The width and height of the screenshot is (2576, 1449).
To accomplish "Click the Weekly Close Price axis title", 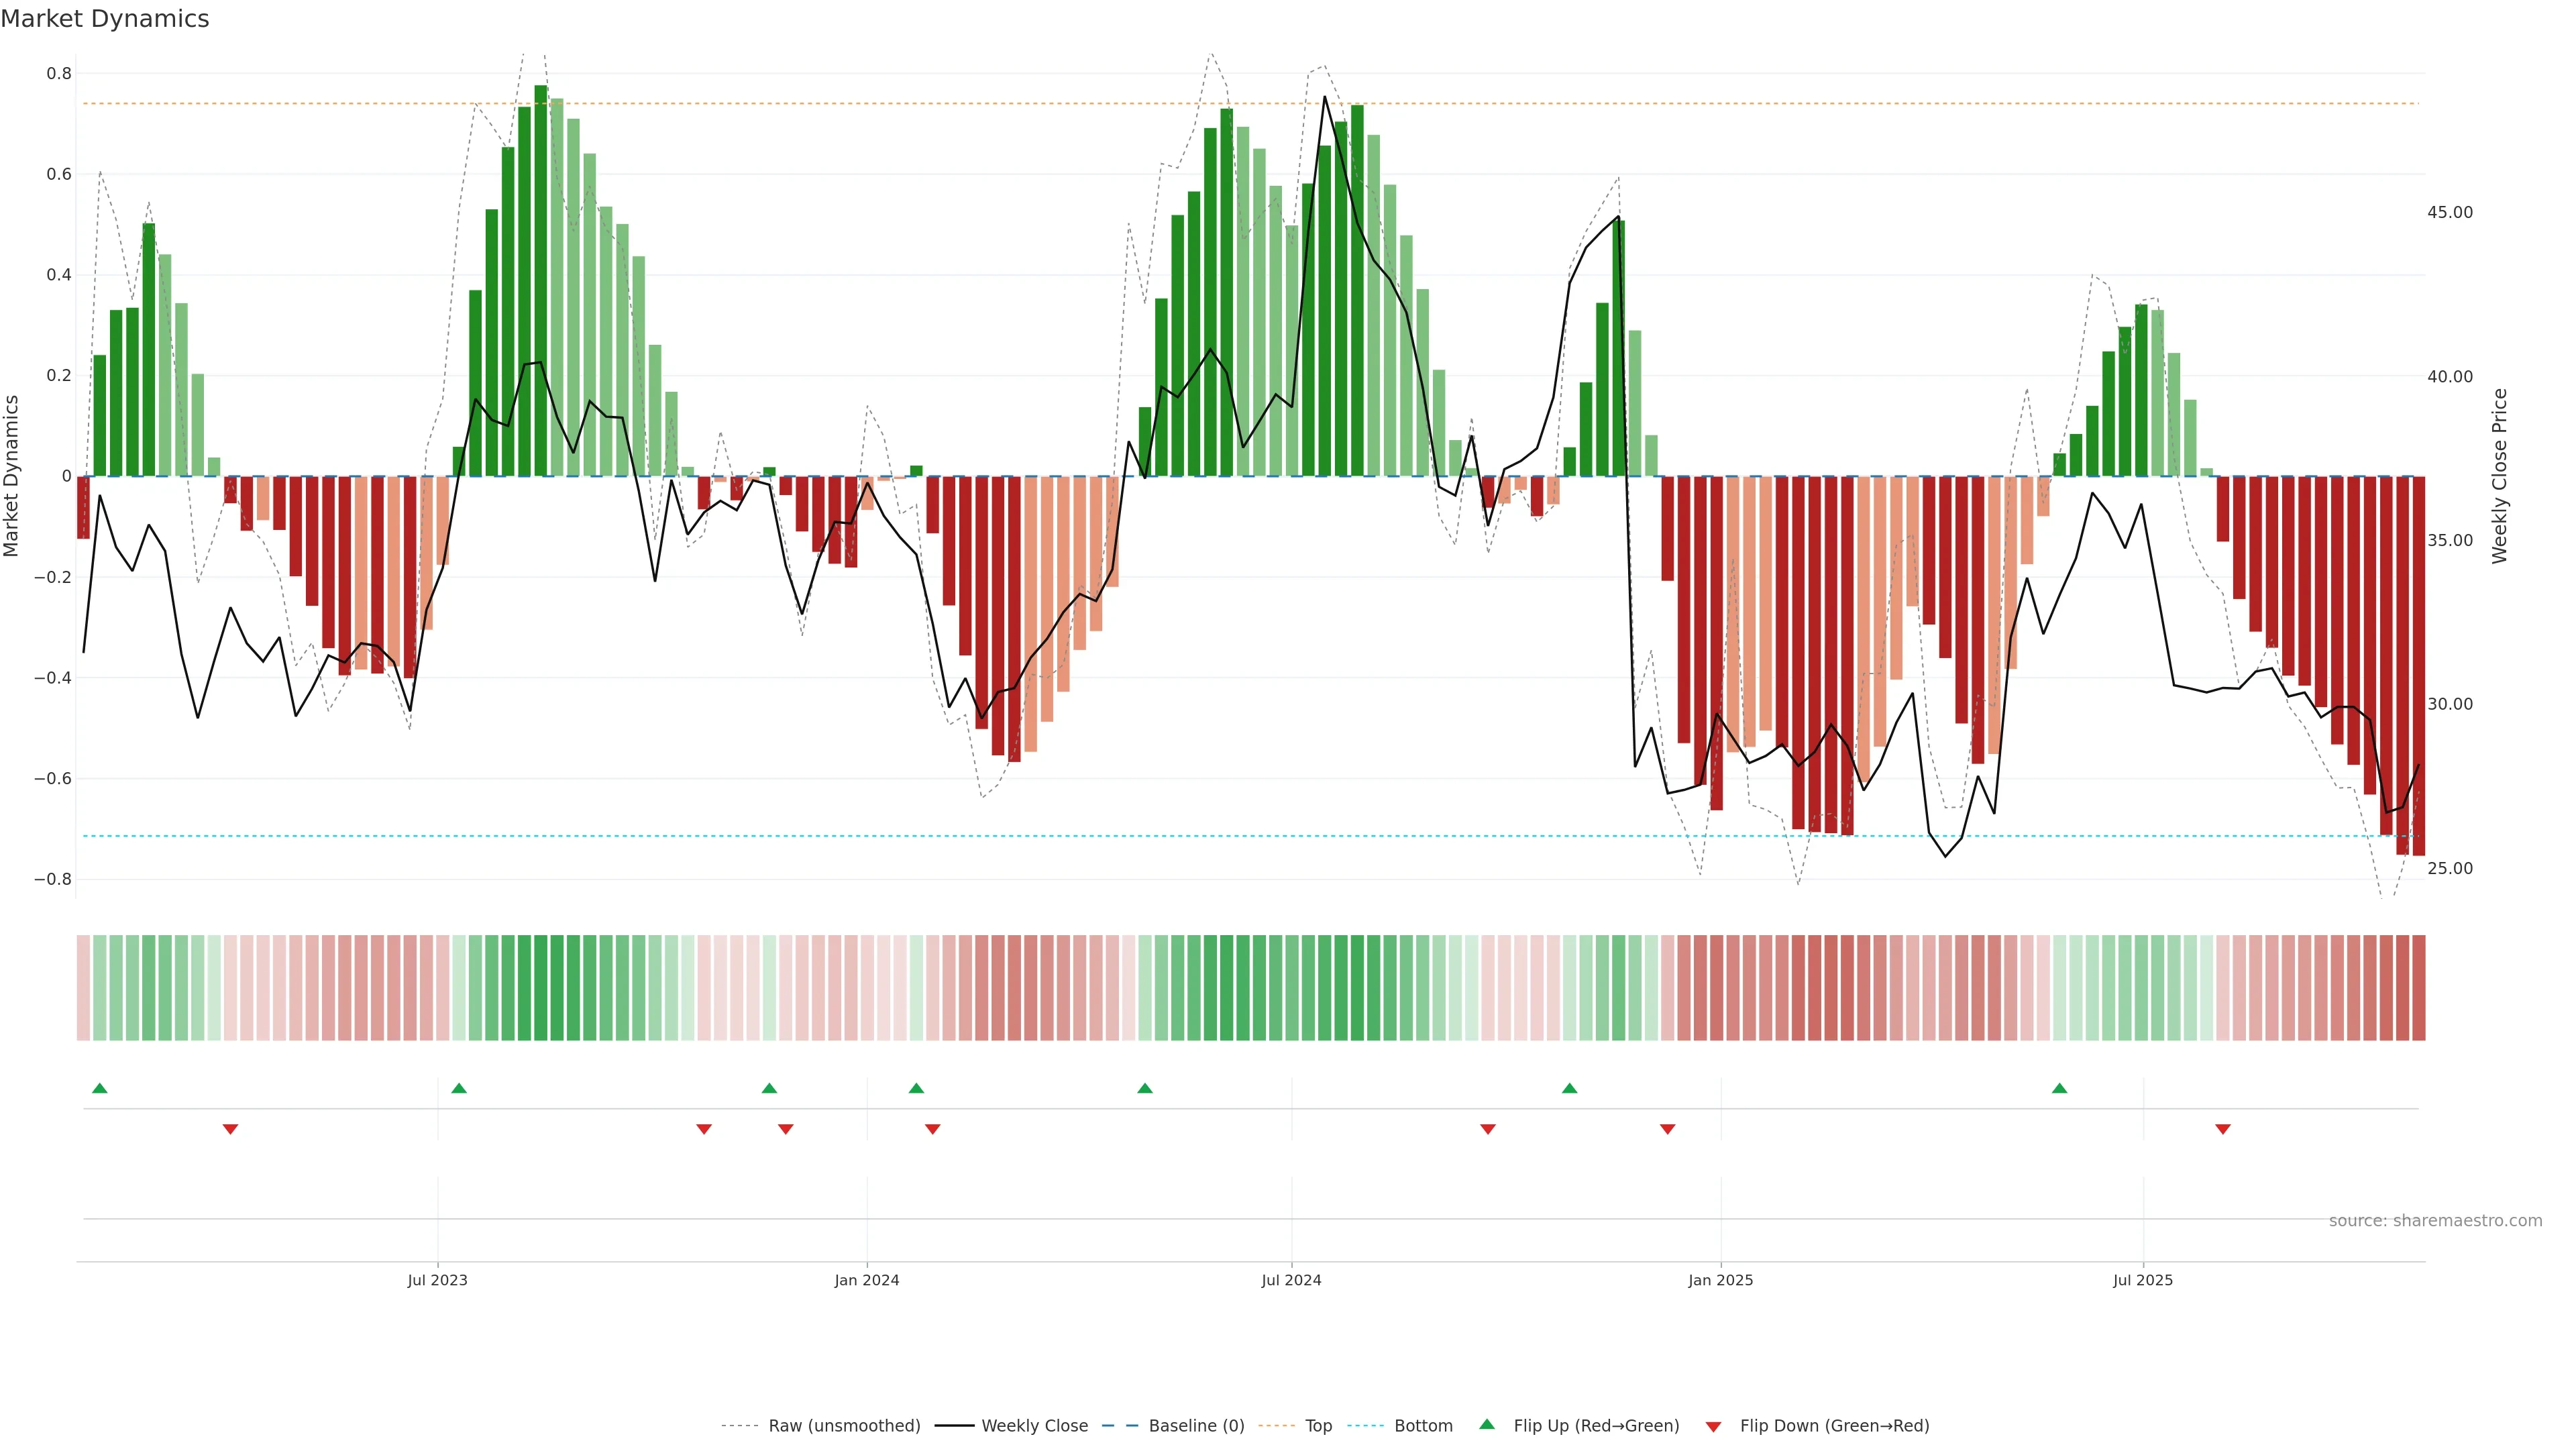I will click(x=2499, y=476).
